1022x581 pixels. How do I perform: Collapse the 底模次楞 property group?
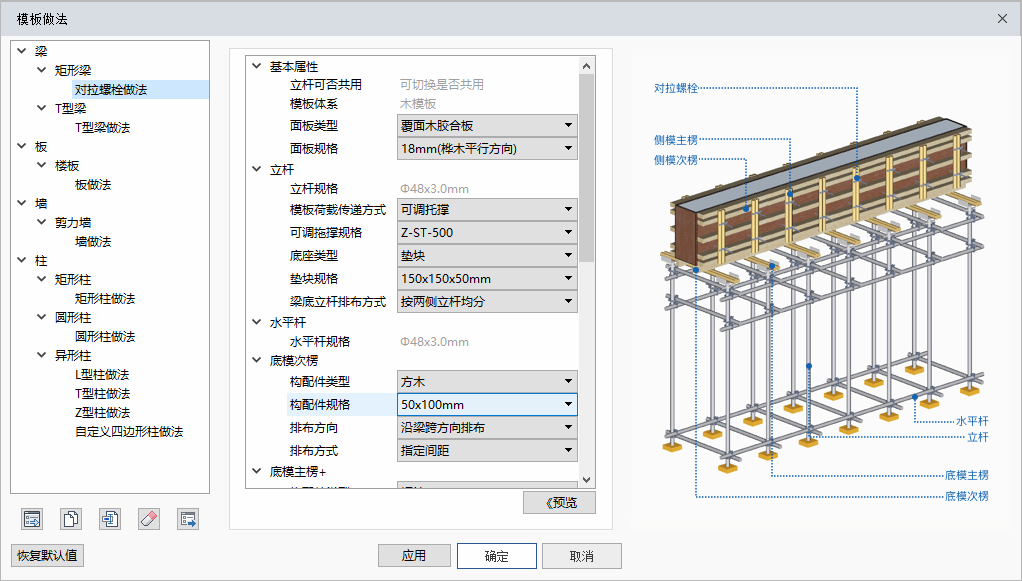pos(257,359)
